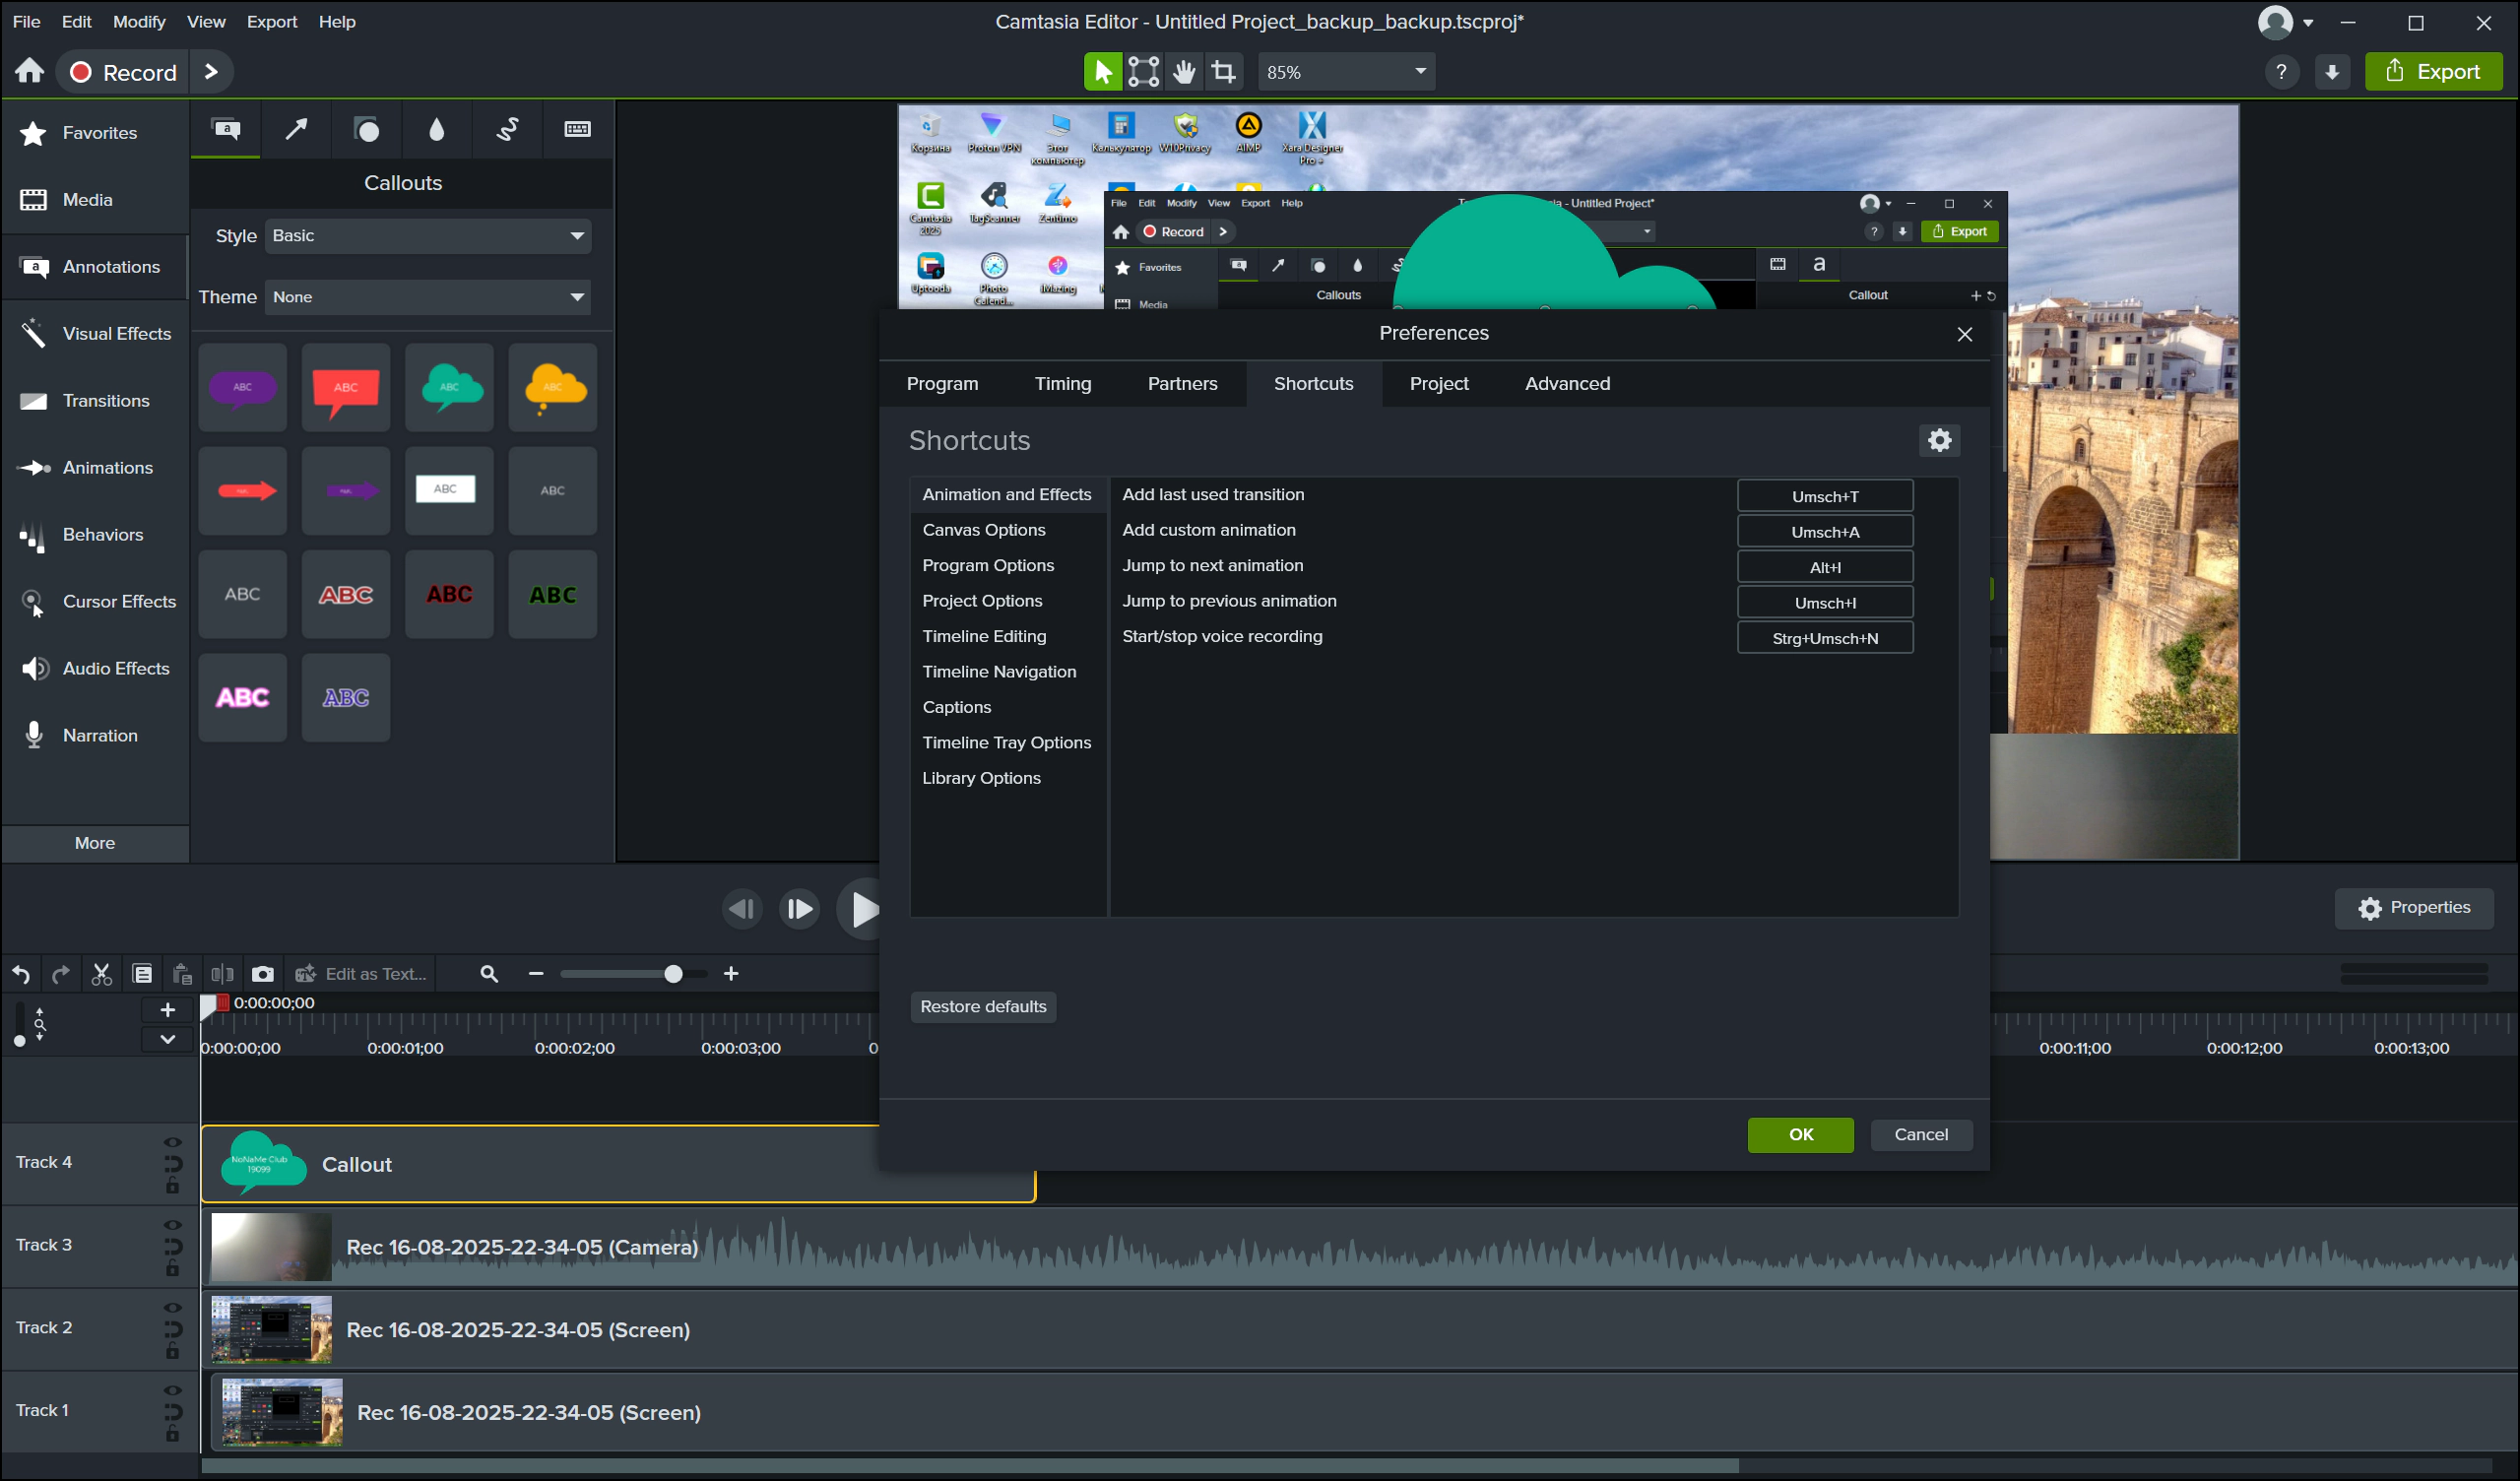Take a snapshot with the camera icon
This screenshot has width=2520, height=1481.
(262, 974)
